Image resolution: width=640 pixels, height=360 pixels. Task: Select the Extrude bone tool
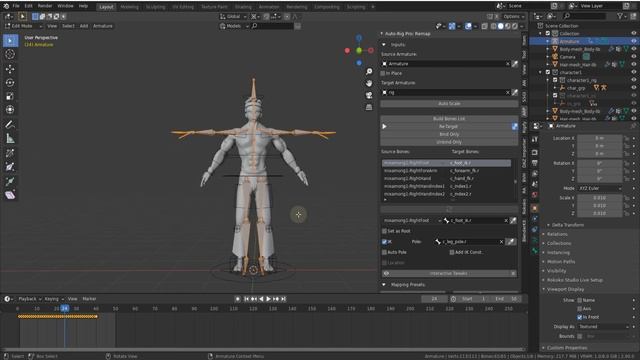coord(10,181)
